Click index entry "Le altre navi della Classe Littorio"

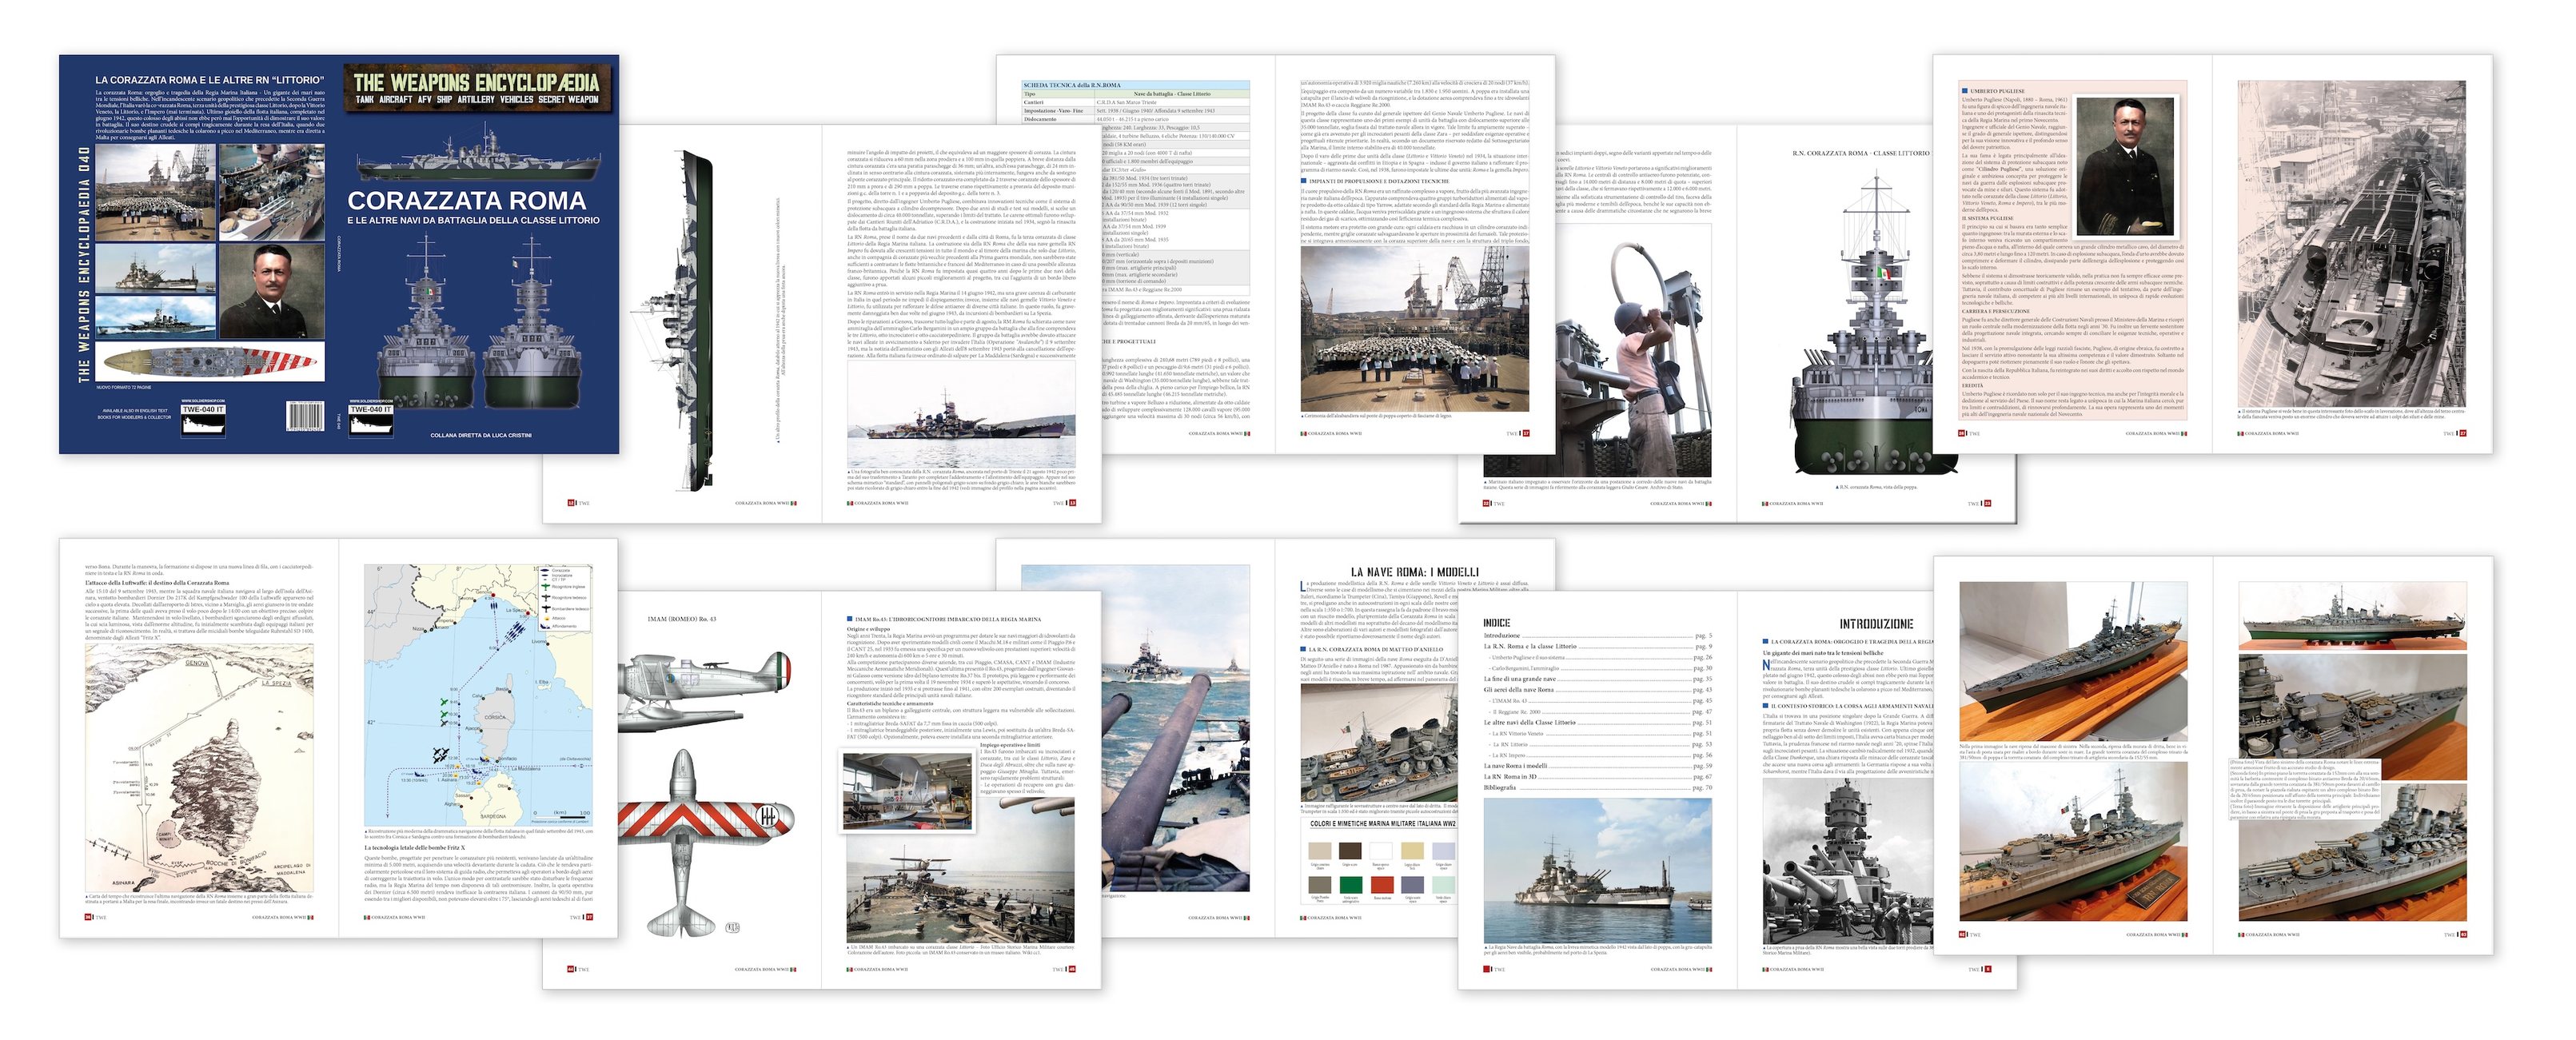[x=1531, y=722]
